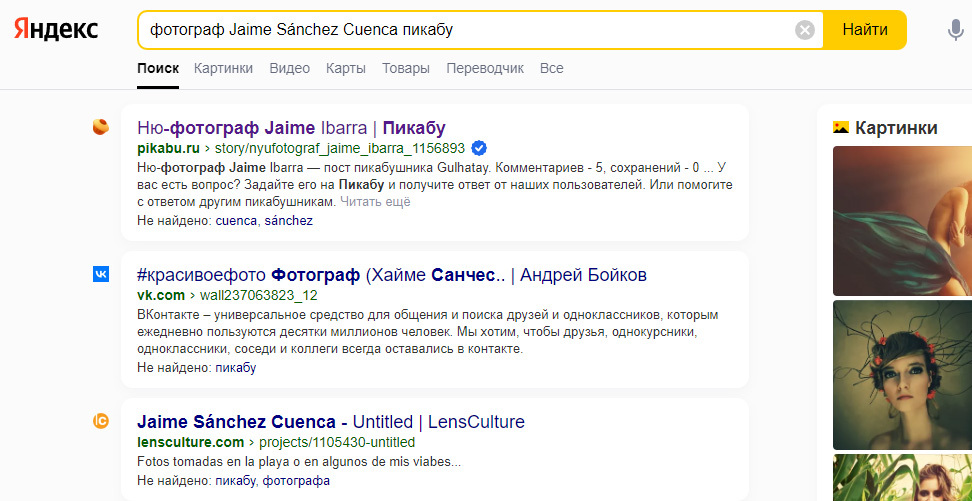
Task: Expand the snippet with Читать ещё
Action: pos(375,201)
